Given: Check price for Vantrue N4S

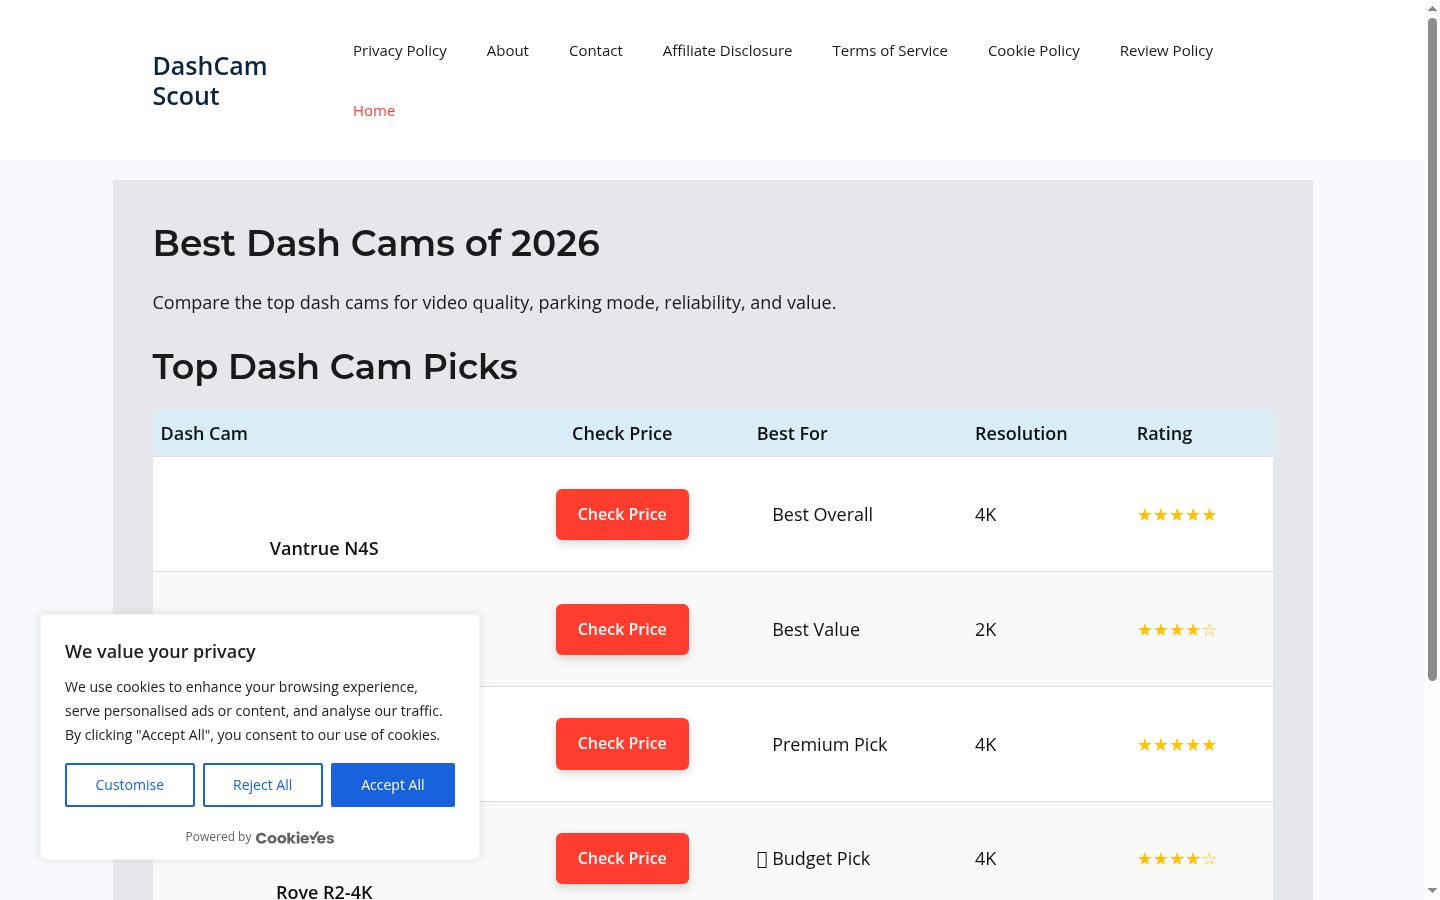Looking at the screenshot, I should point(622,514).
